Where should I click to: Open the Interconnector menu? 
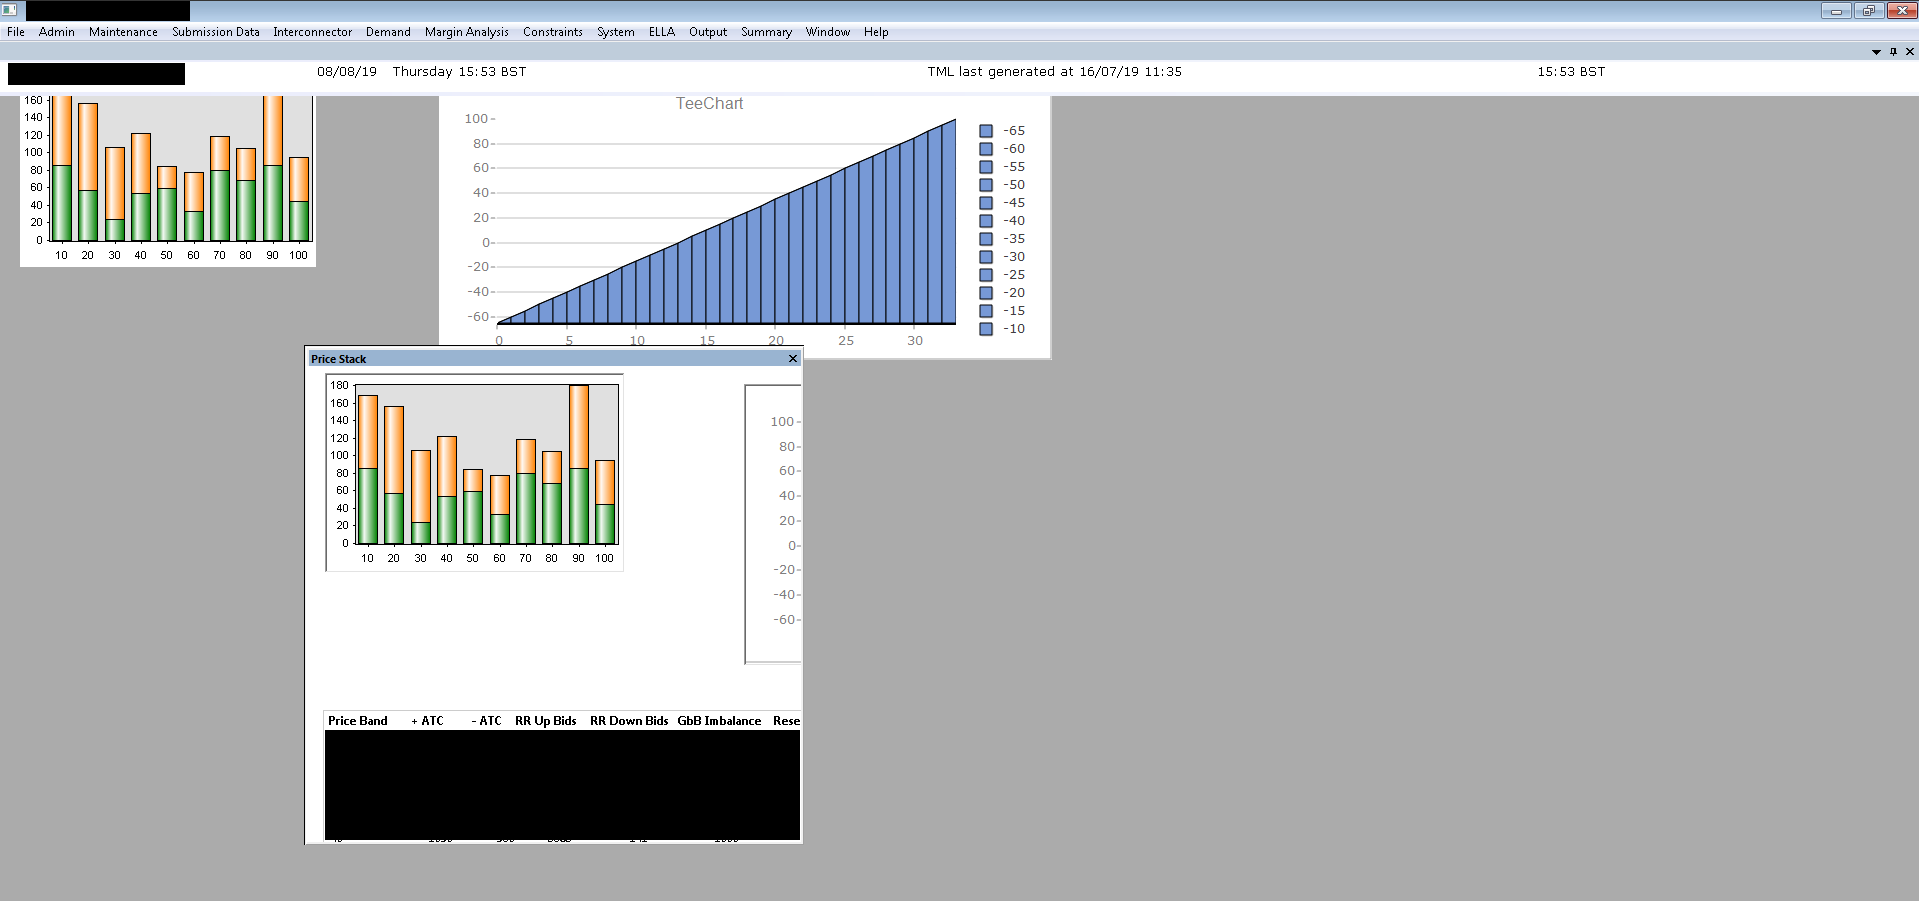(312, 32)
